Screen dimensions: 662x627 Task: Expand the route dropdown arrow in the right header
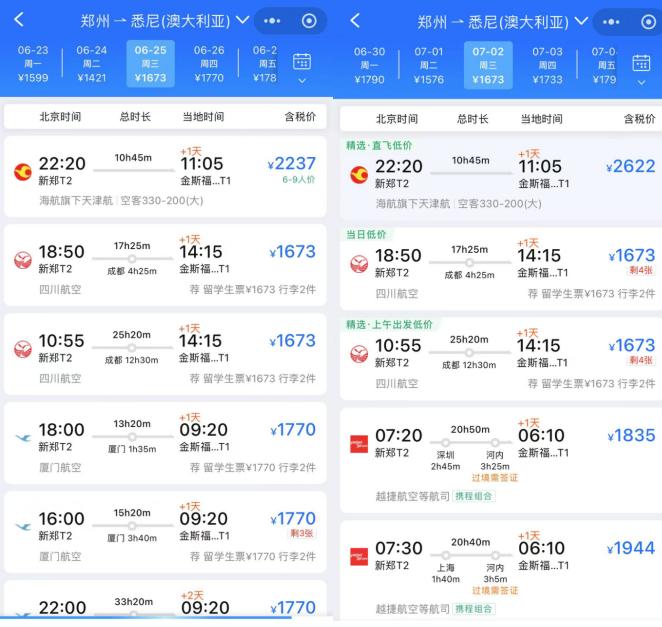(578, 21)
